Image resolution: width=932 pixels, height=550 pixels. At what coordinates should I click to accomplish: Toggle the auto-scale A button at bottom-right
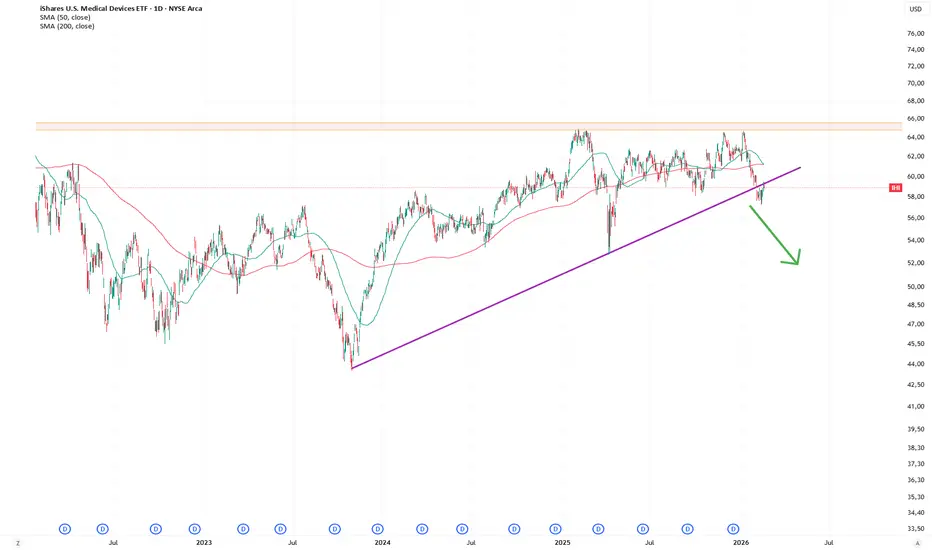click(x=916, y=543)
